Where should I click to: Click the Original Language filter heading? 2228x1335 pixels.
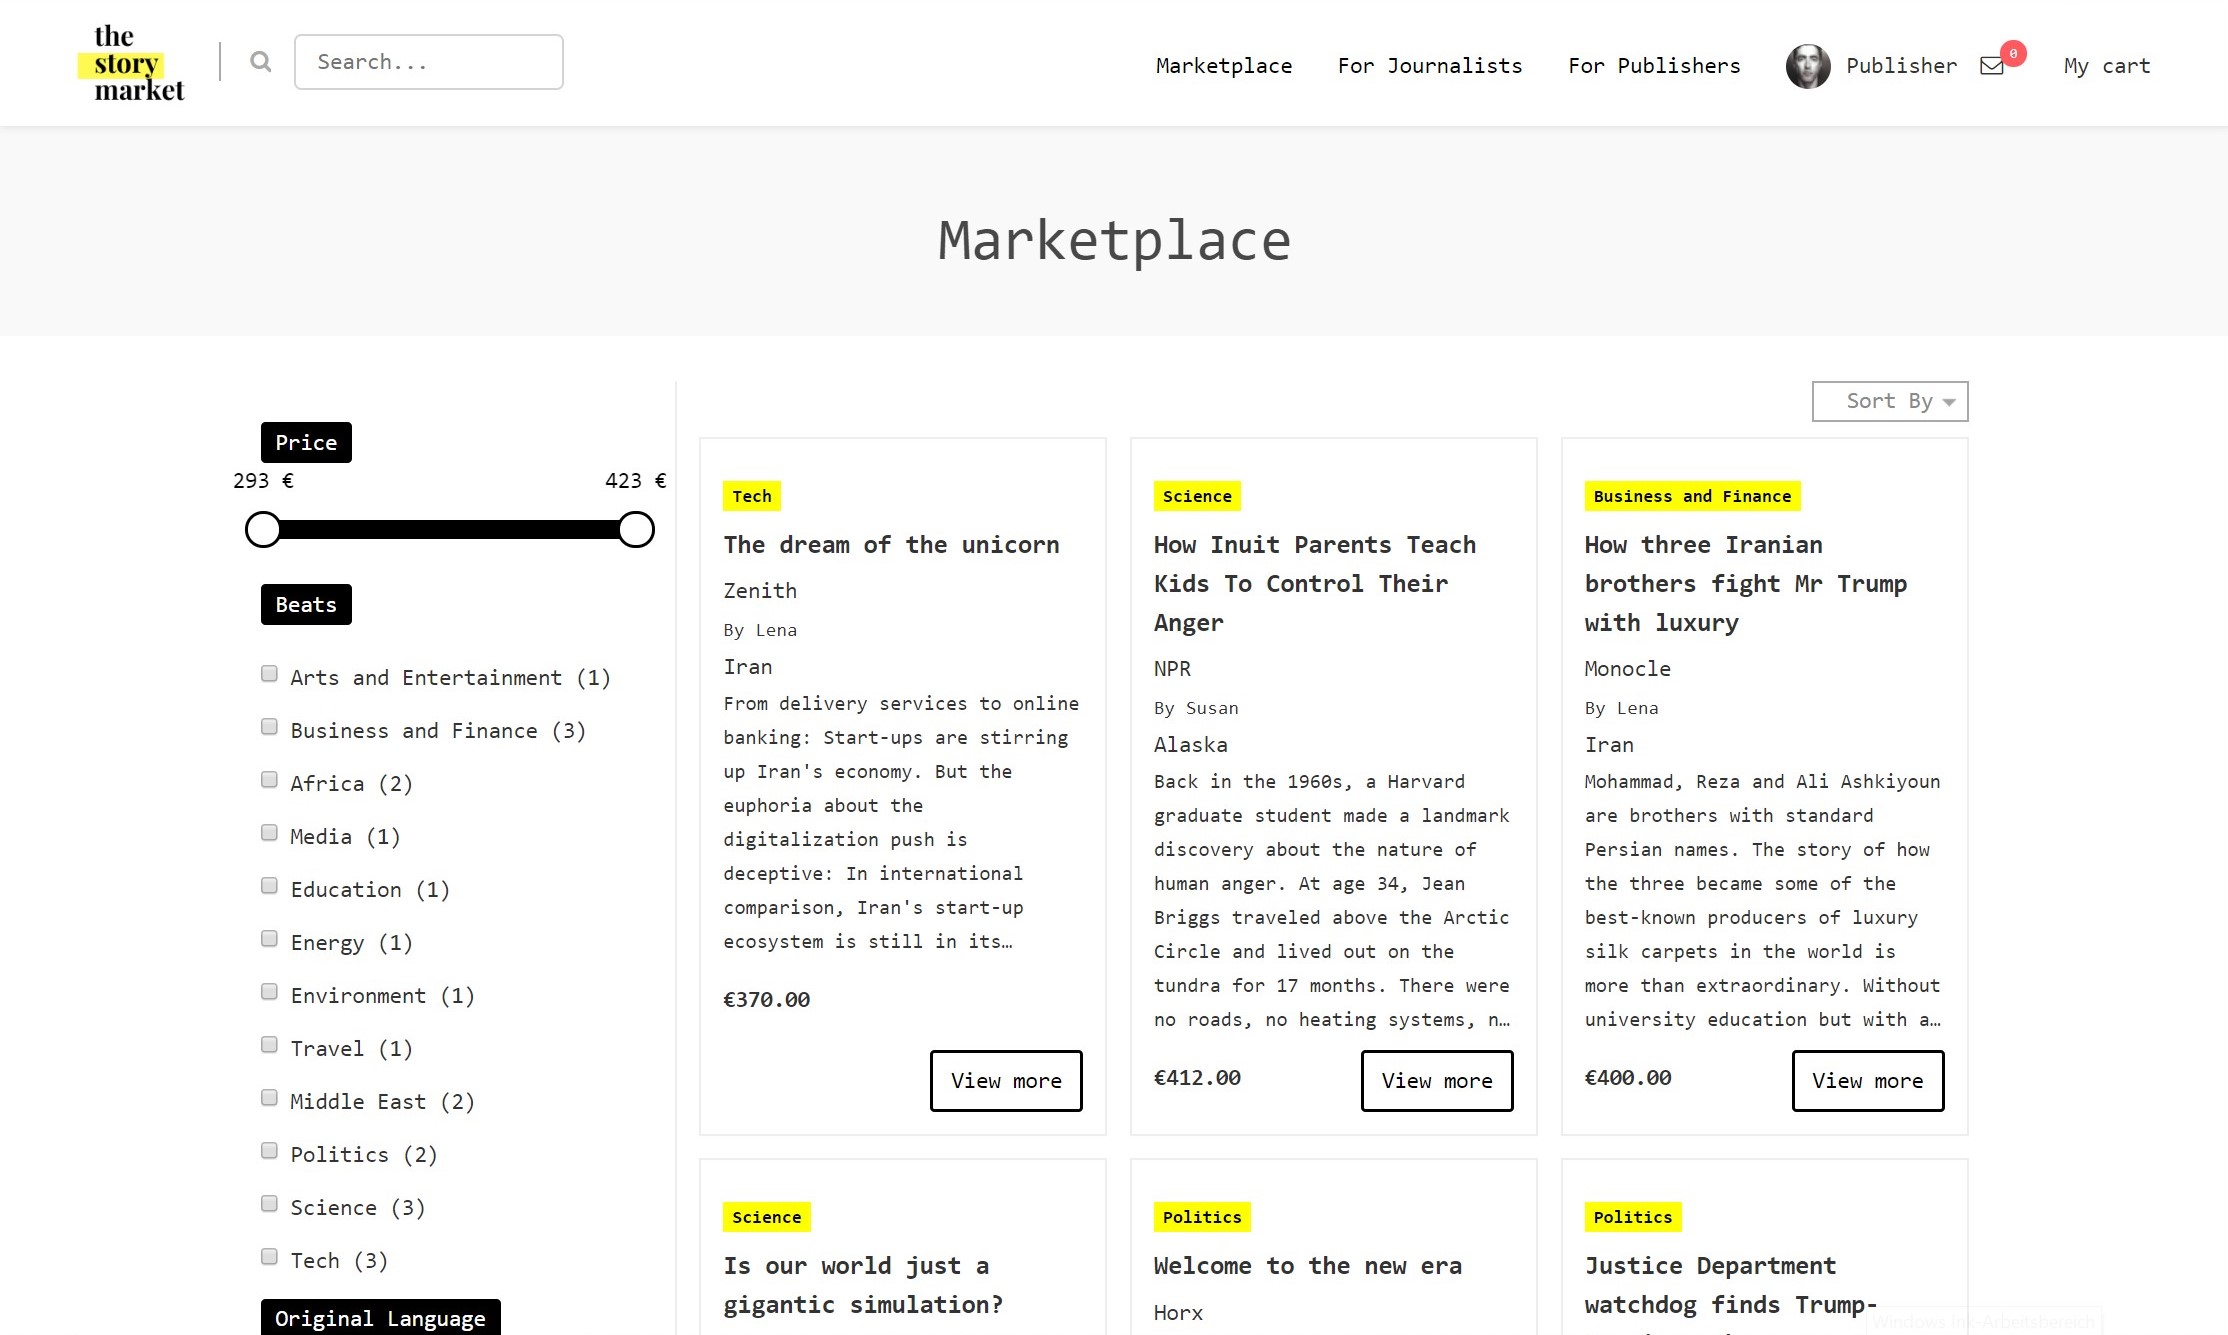tap(380, 1318)
